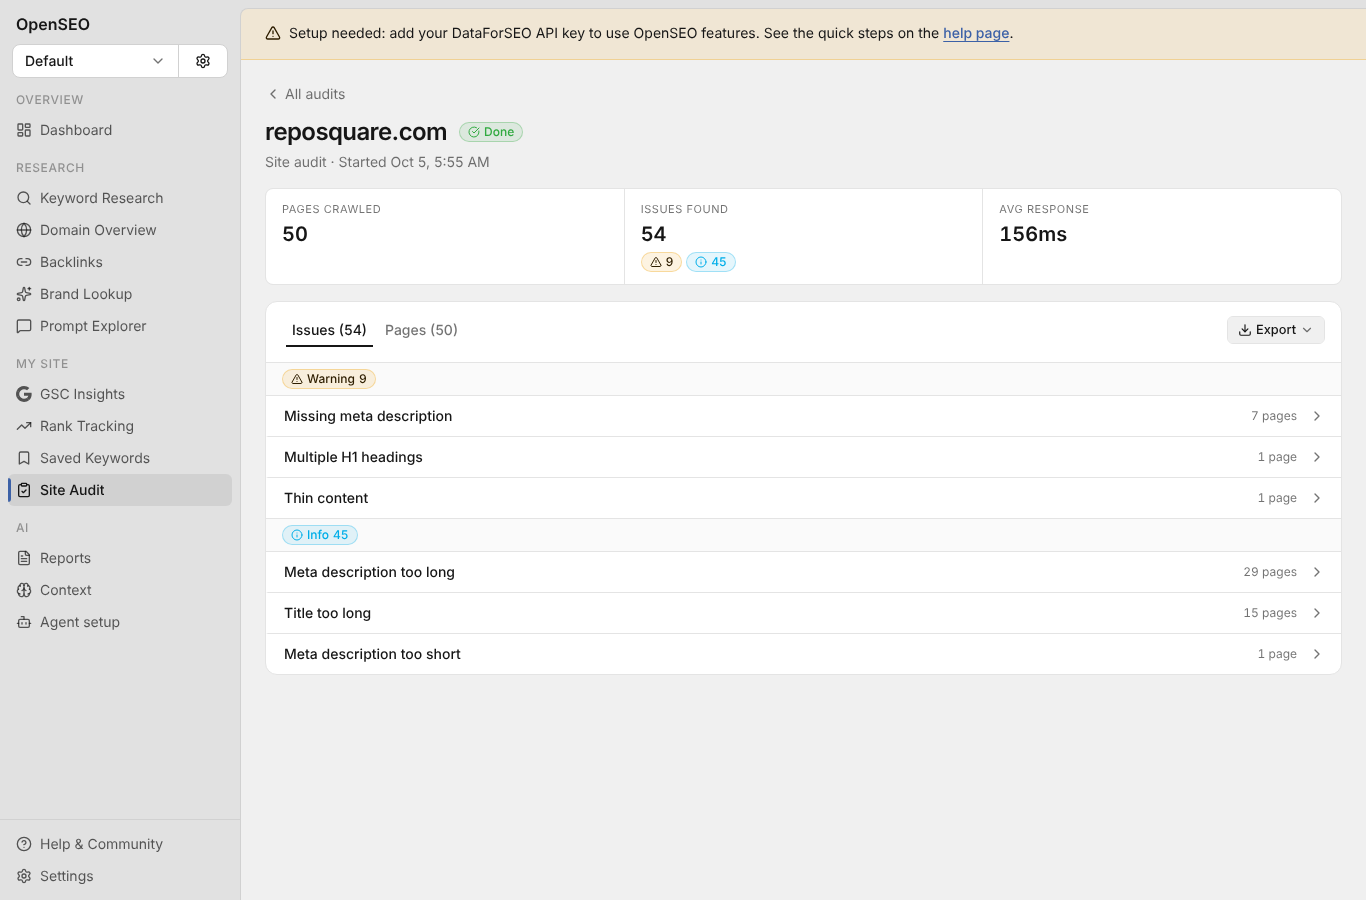Switch to the Issues (54) tab

pyautogui.click(x=329, y=330)
